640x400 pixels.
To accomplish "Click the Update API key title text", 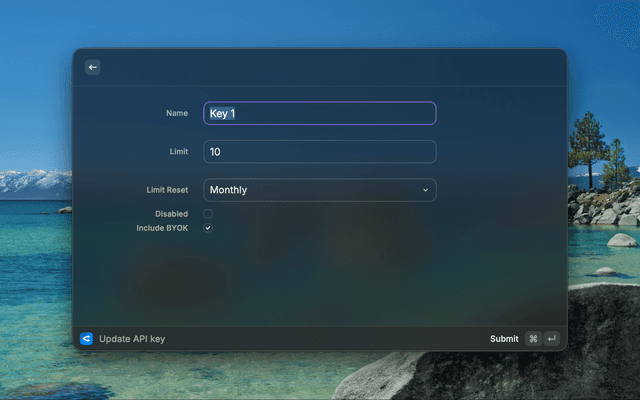I will [x=132, y=339].
